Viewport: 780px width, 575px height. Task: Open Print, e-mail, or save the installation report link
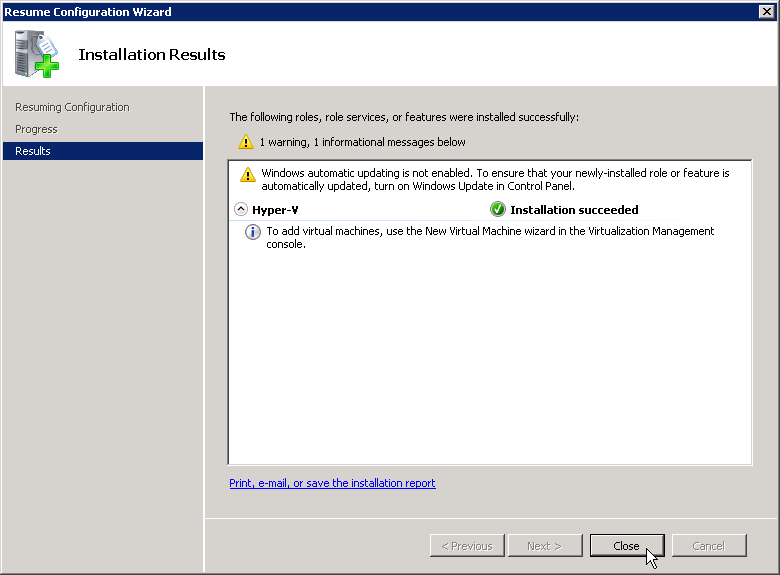[332, 483]
